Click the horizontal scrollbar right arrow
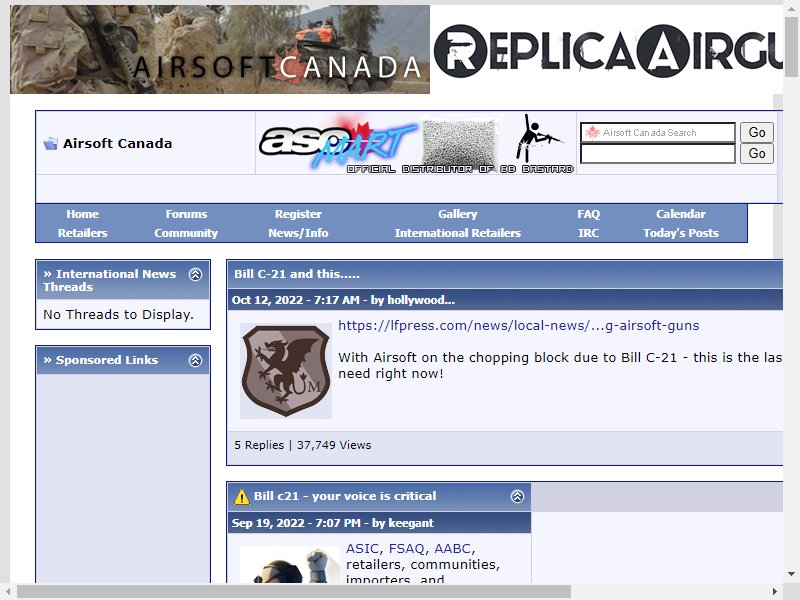 775,592
